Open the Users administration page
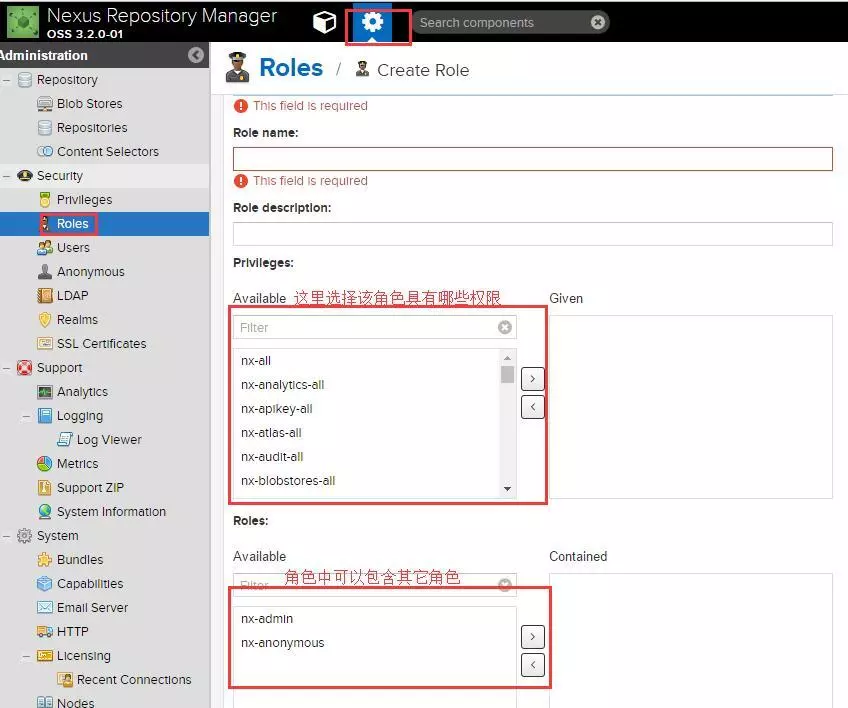This screenshot has width=848, height=708. coord(104,248)
